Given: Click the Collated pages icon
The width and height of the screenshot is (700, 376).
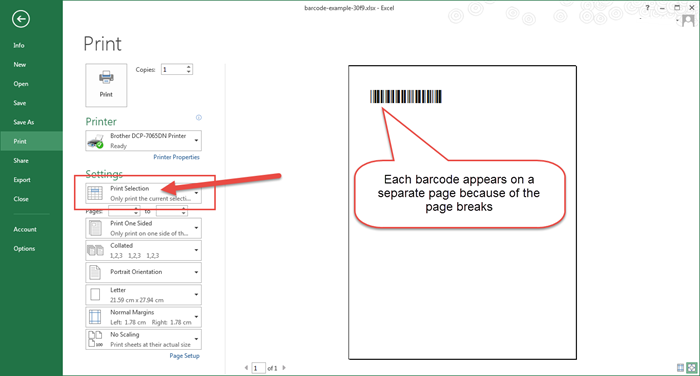Looking at the screenshot, I should coord(95,251).
